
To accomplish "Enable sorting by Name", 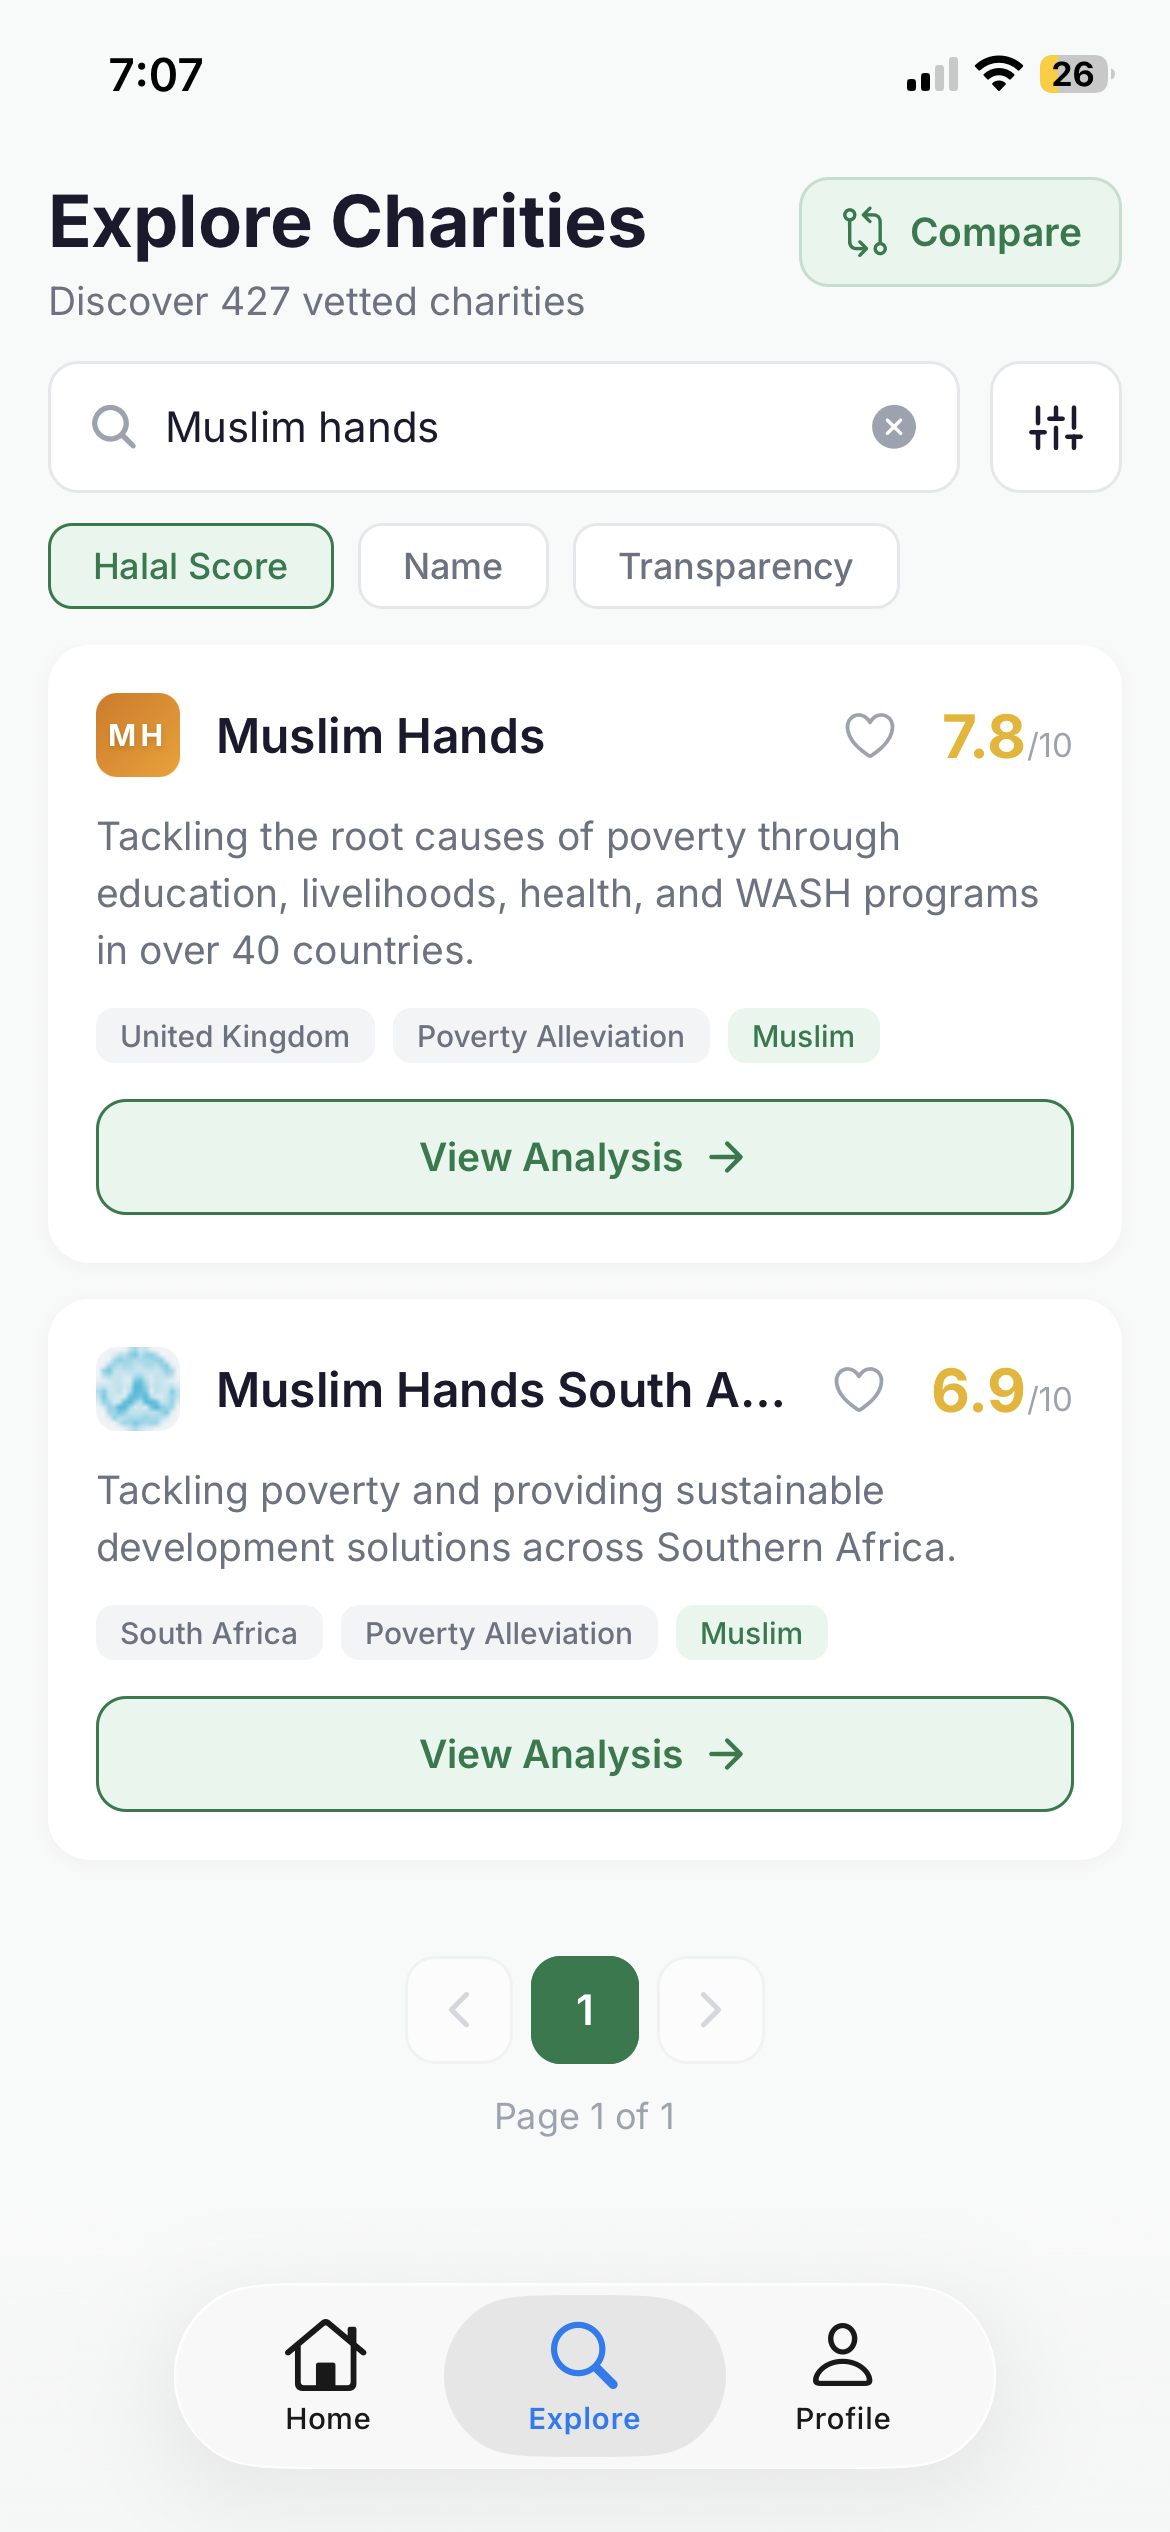I will (452, 566).
